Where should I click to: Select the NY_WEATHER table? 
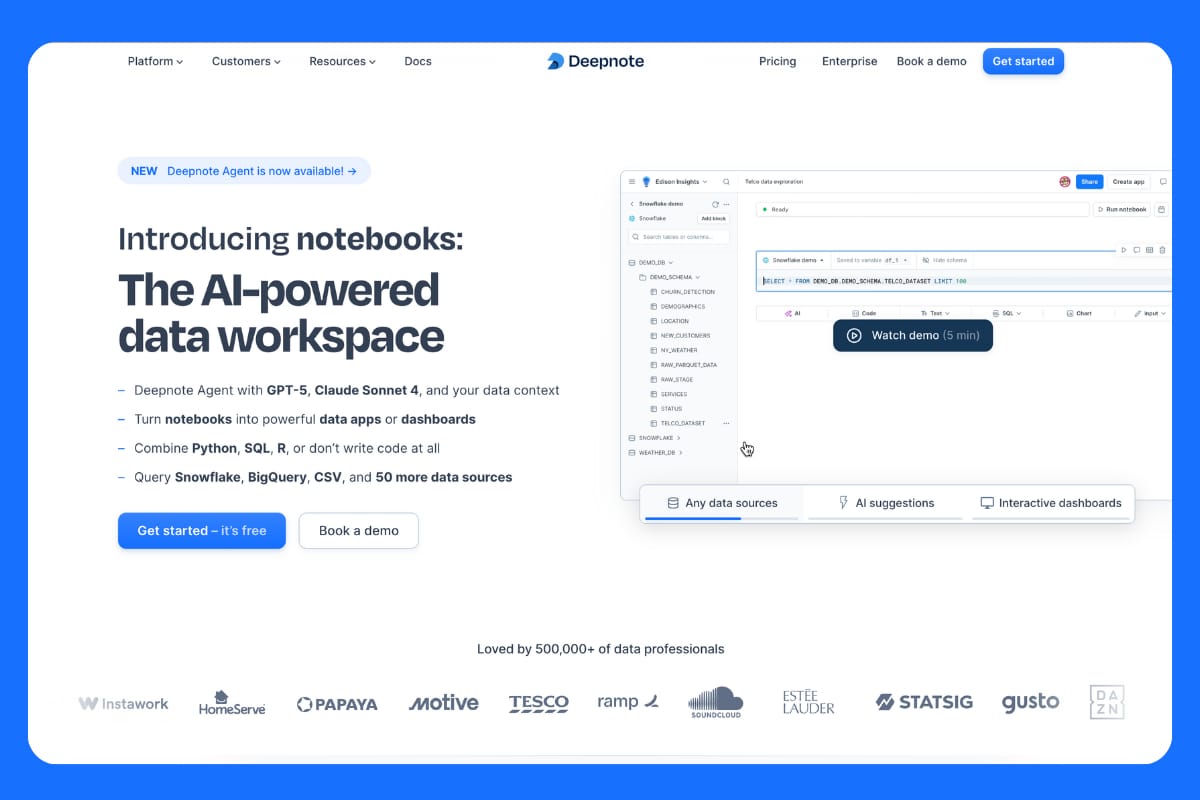pyautogui.click(x=679, y=350)
